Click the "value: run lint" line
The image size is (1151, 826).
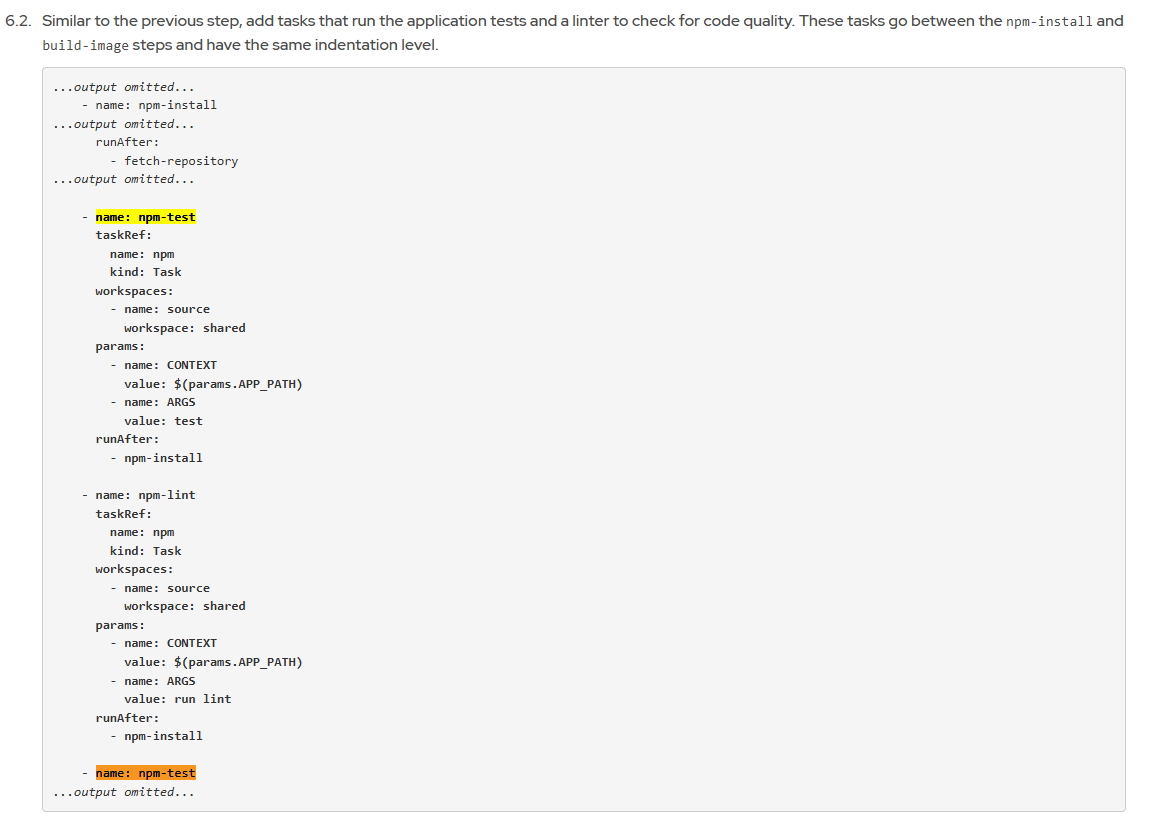pos(177,699)
